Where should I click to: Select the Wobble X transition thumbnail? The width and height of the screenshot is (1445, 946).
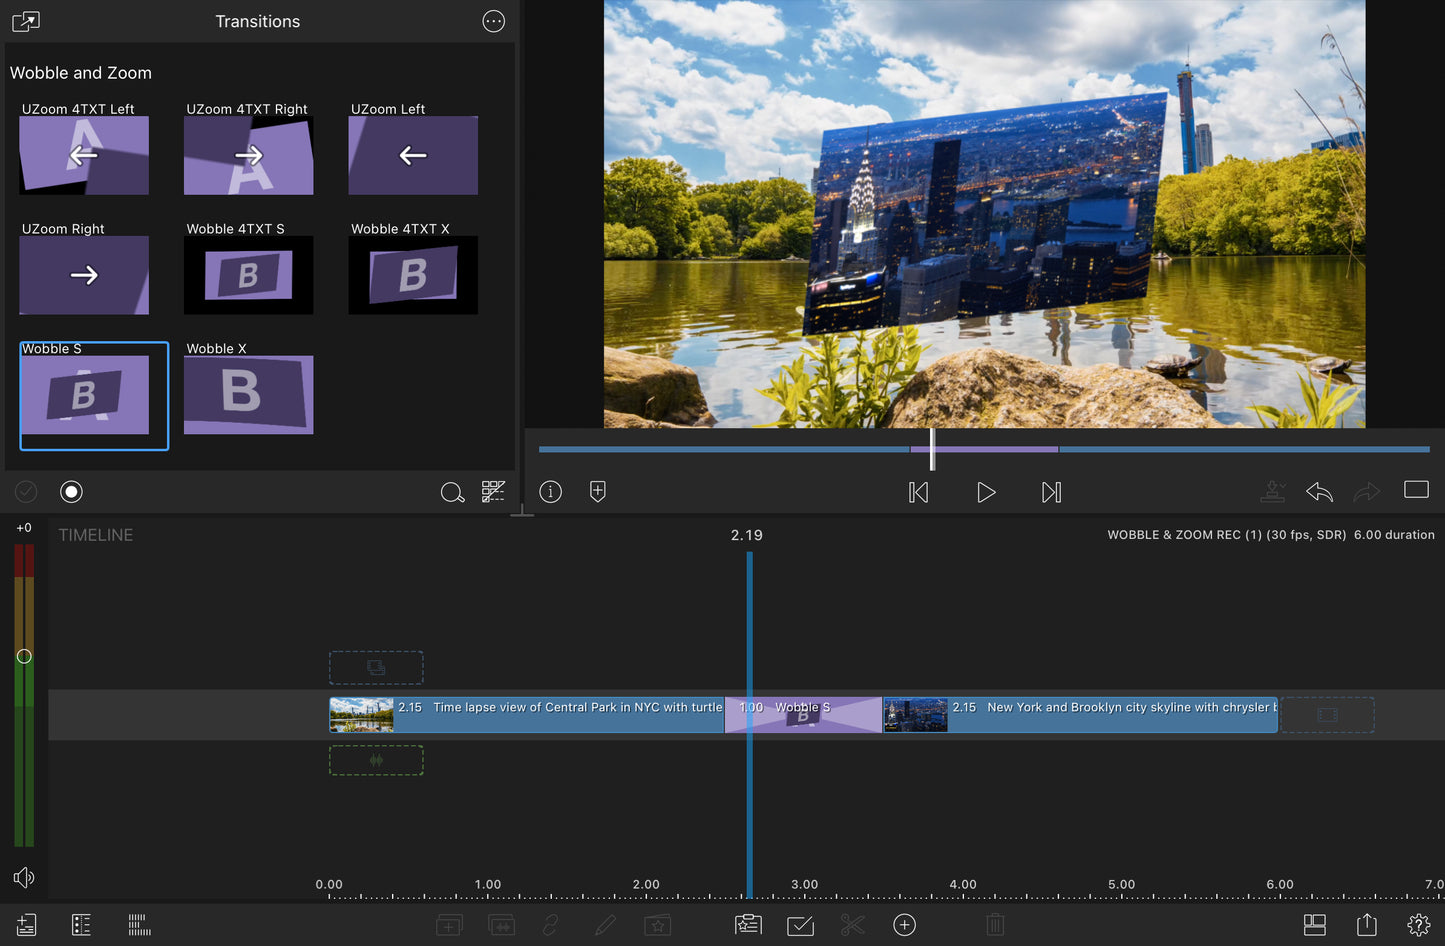(248, 393)
